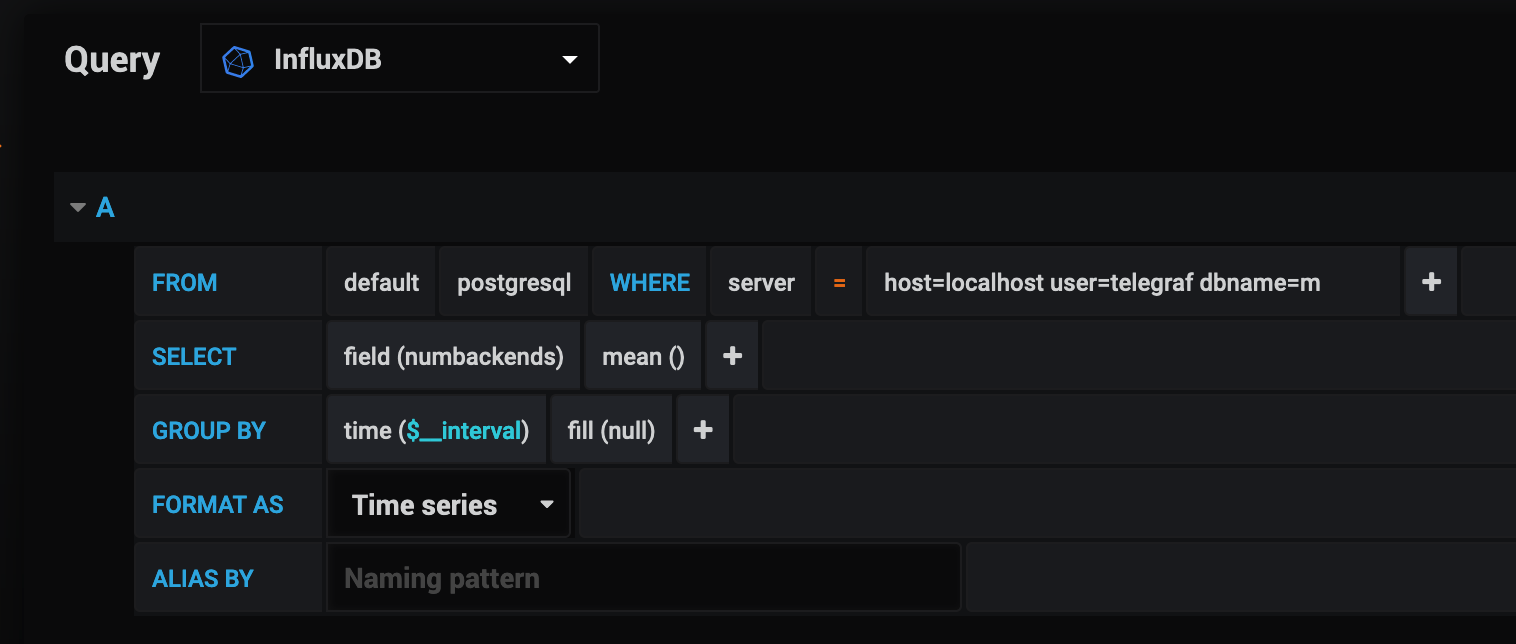Change the postgresql measurement segment
The height and width of the screenshot is (644, 1516).
click(514, 282)
